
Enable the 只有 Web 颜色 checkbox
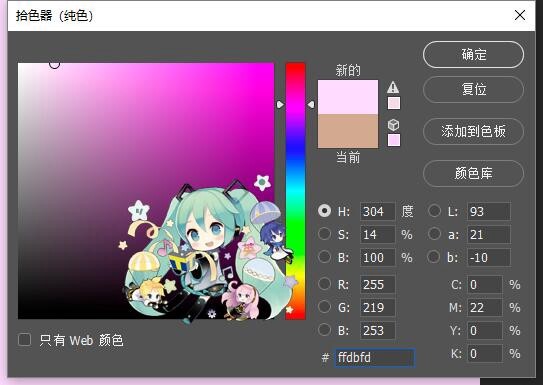[25, 340]
